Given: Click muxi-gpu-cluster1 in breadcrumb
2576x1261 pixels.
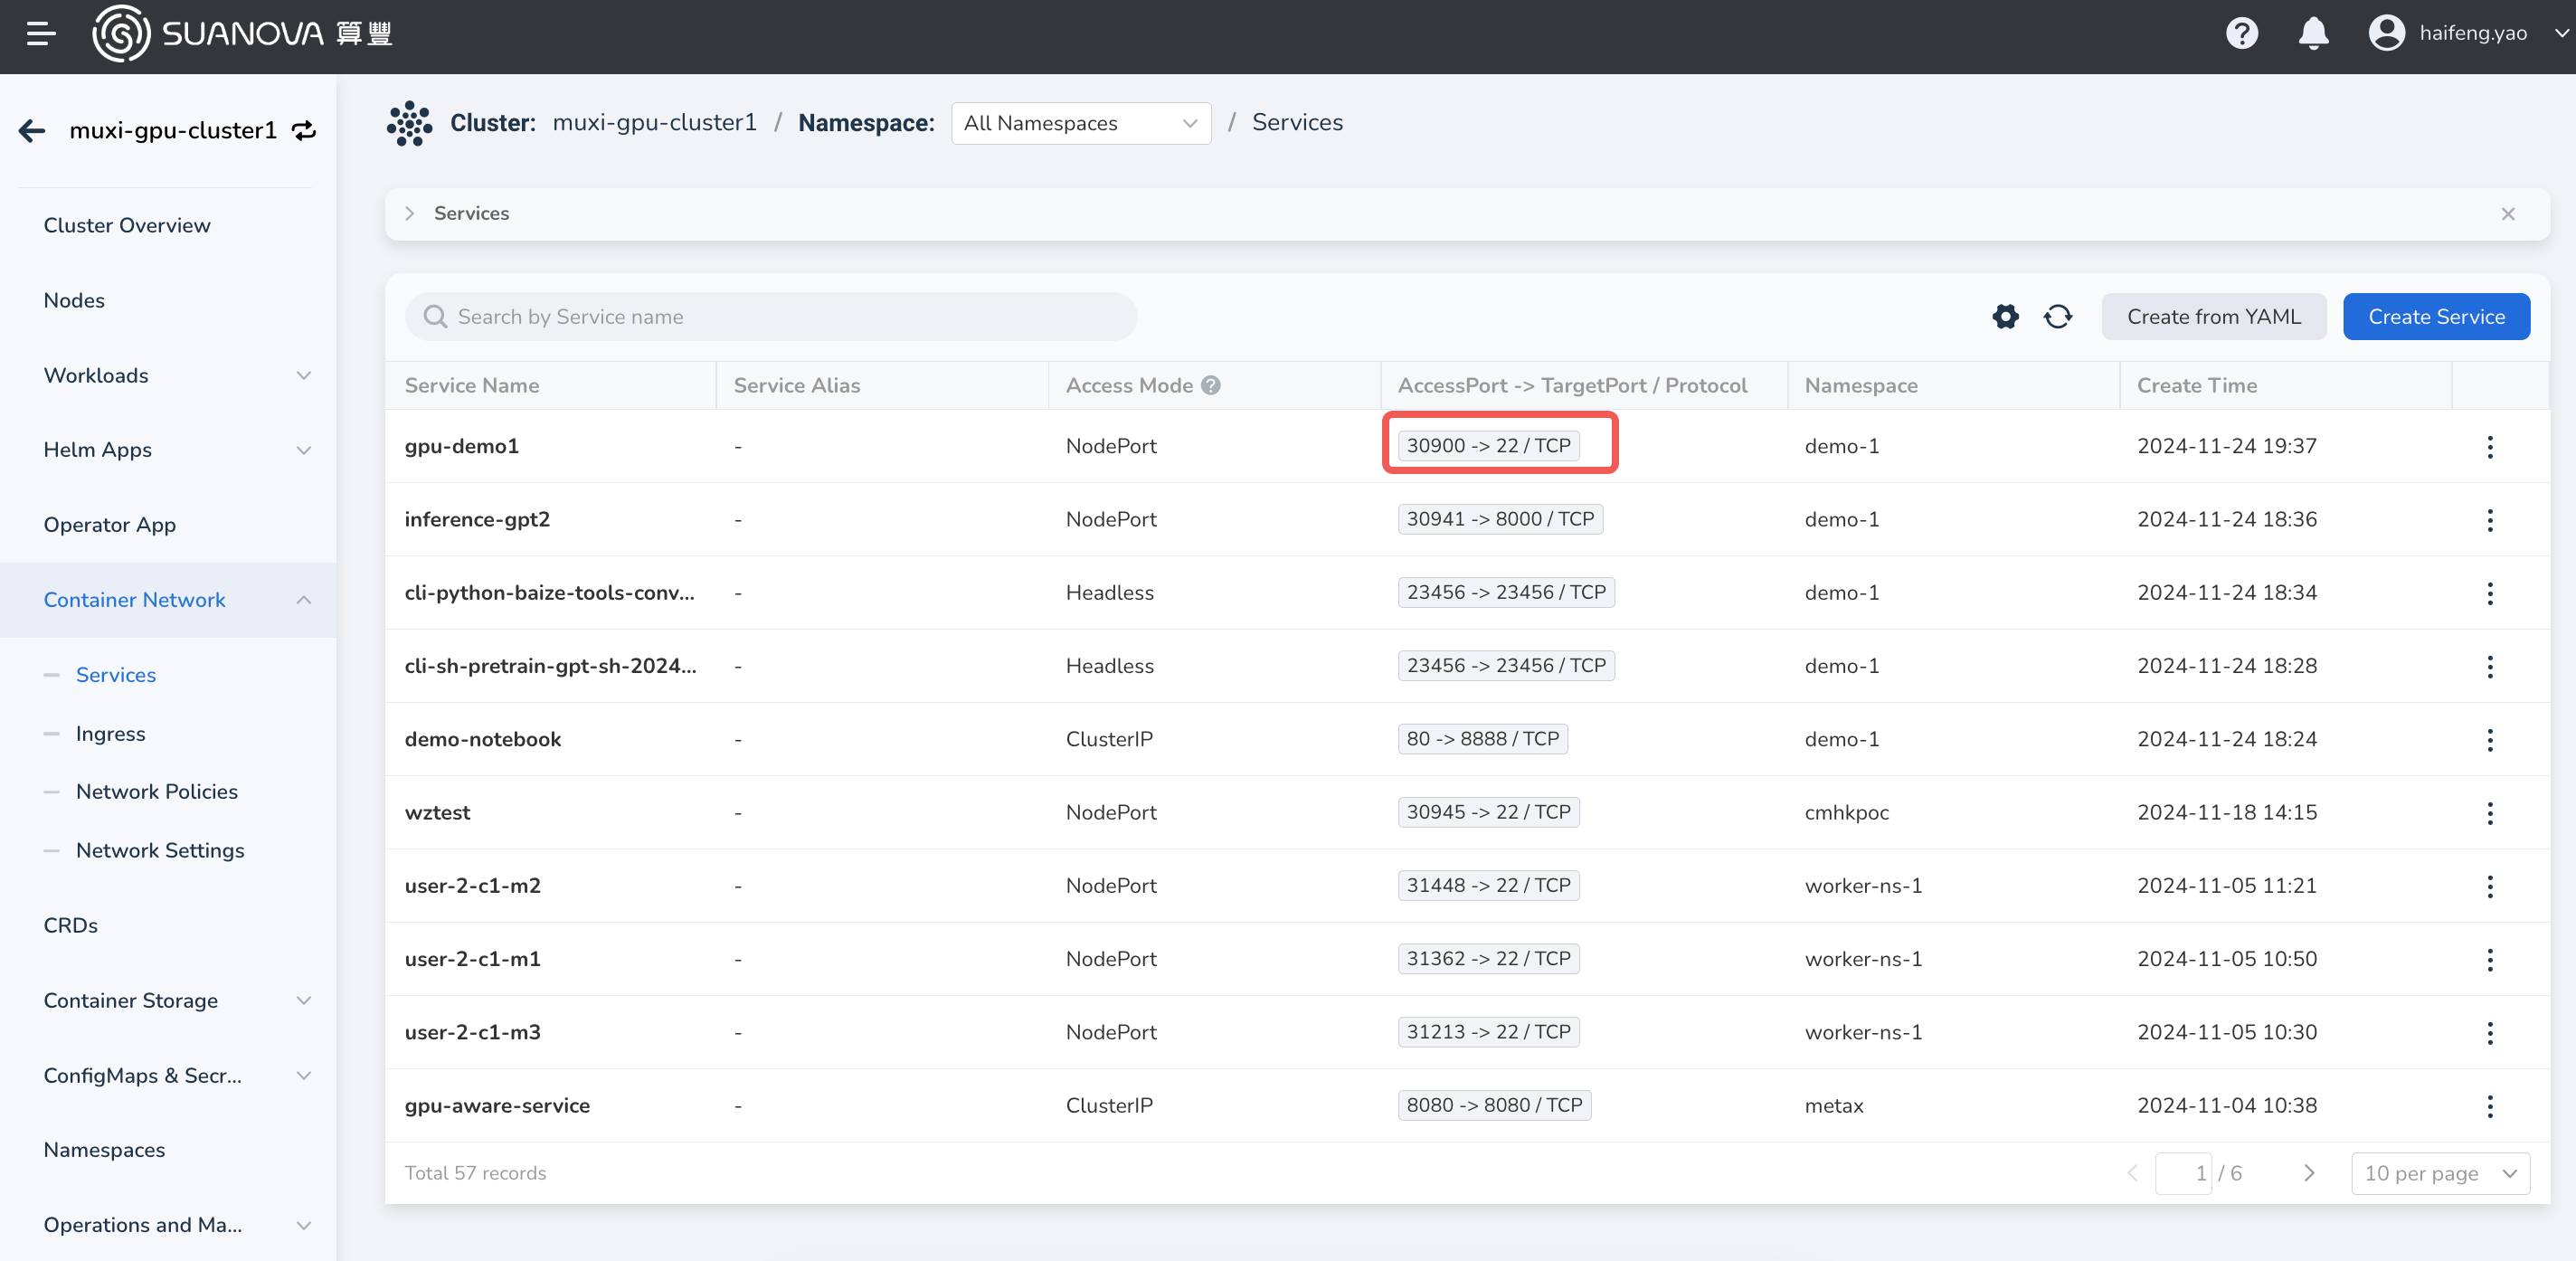Looking at the screenshot, I should point(654,123).
